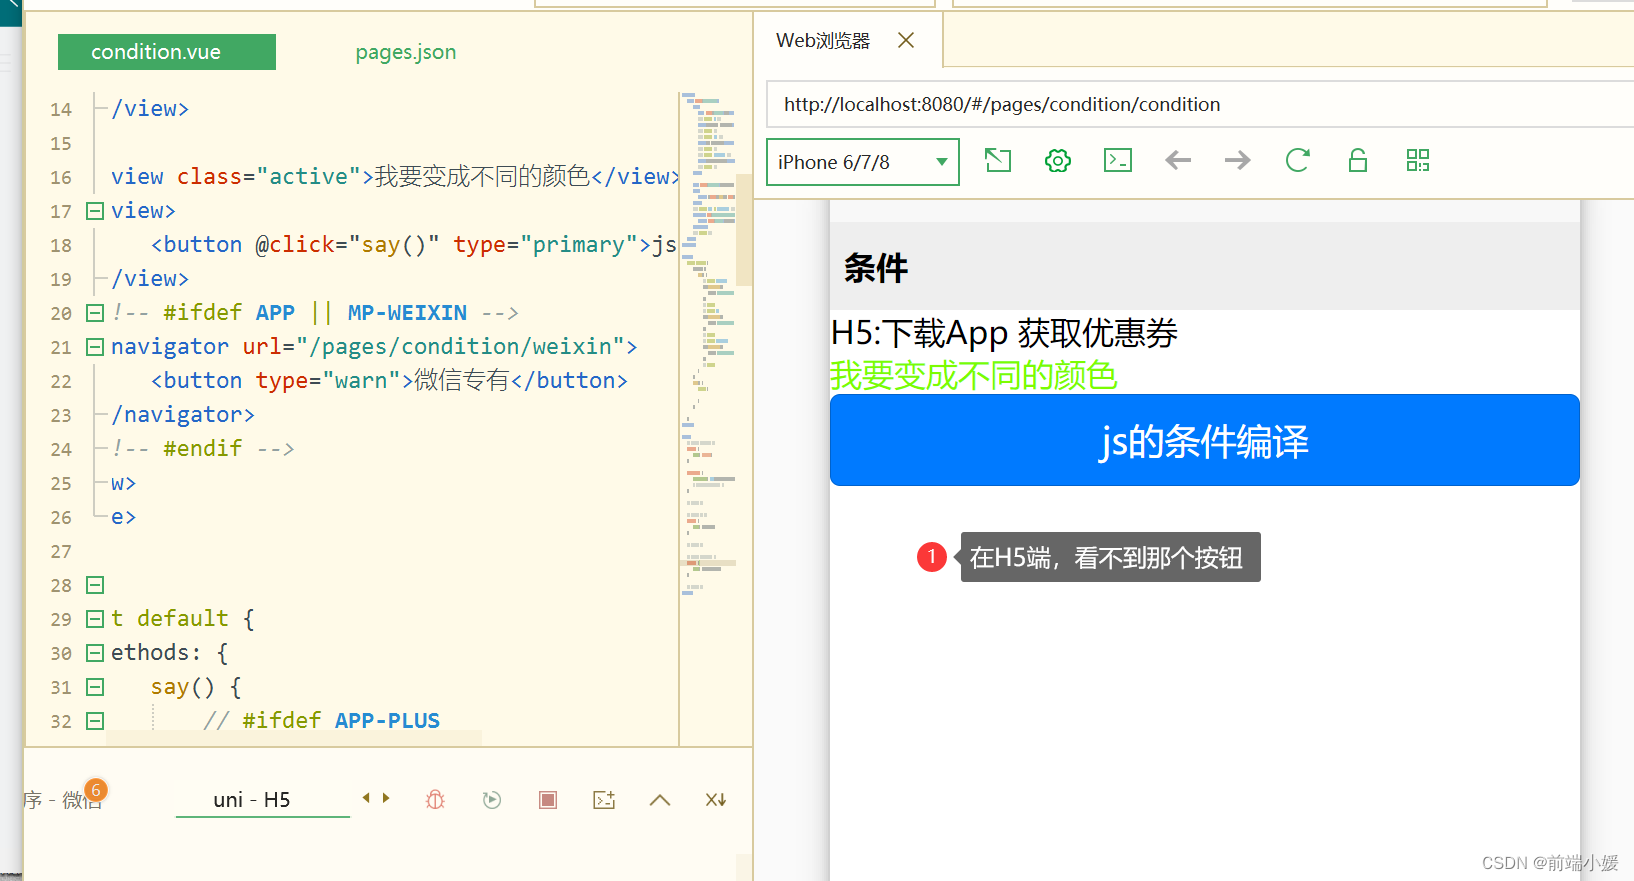Collapse the code fold at line 28

pyautogui.click(x=95, y=585)
